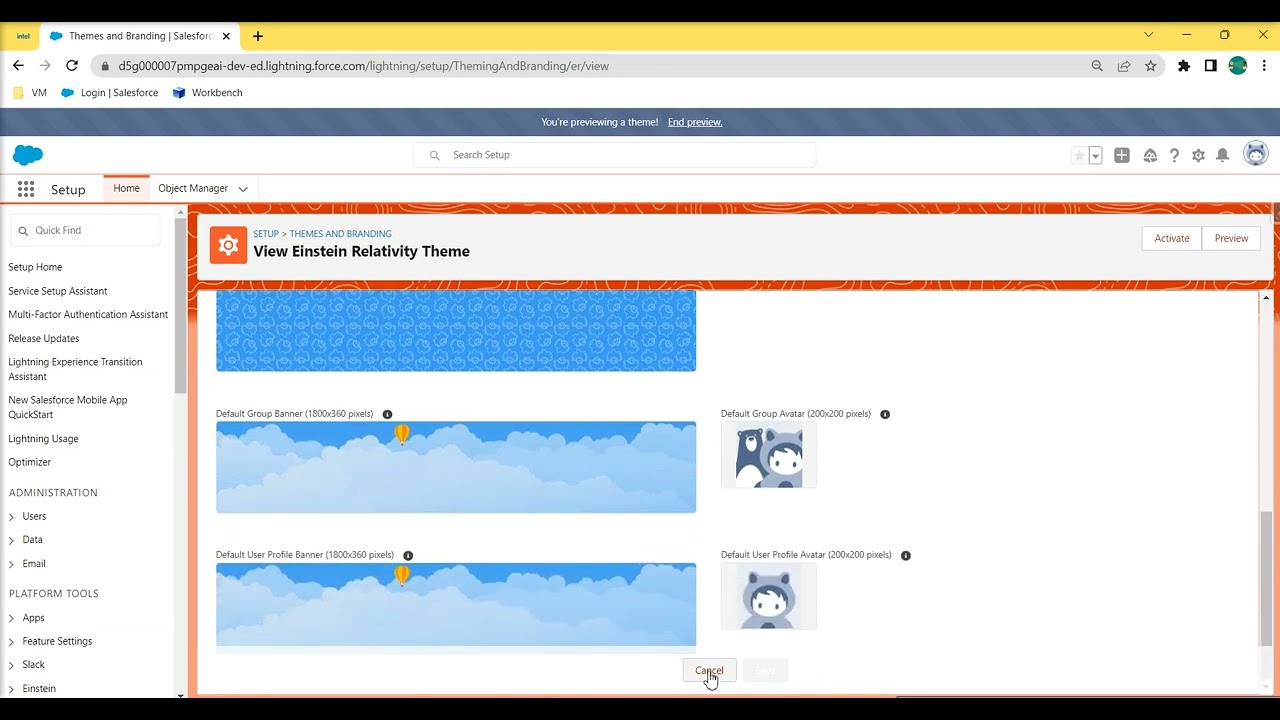
Task: Open Service Setup Assistant in sidebar
Action: point(58,291)
